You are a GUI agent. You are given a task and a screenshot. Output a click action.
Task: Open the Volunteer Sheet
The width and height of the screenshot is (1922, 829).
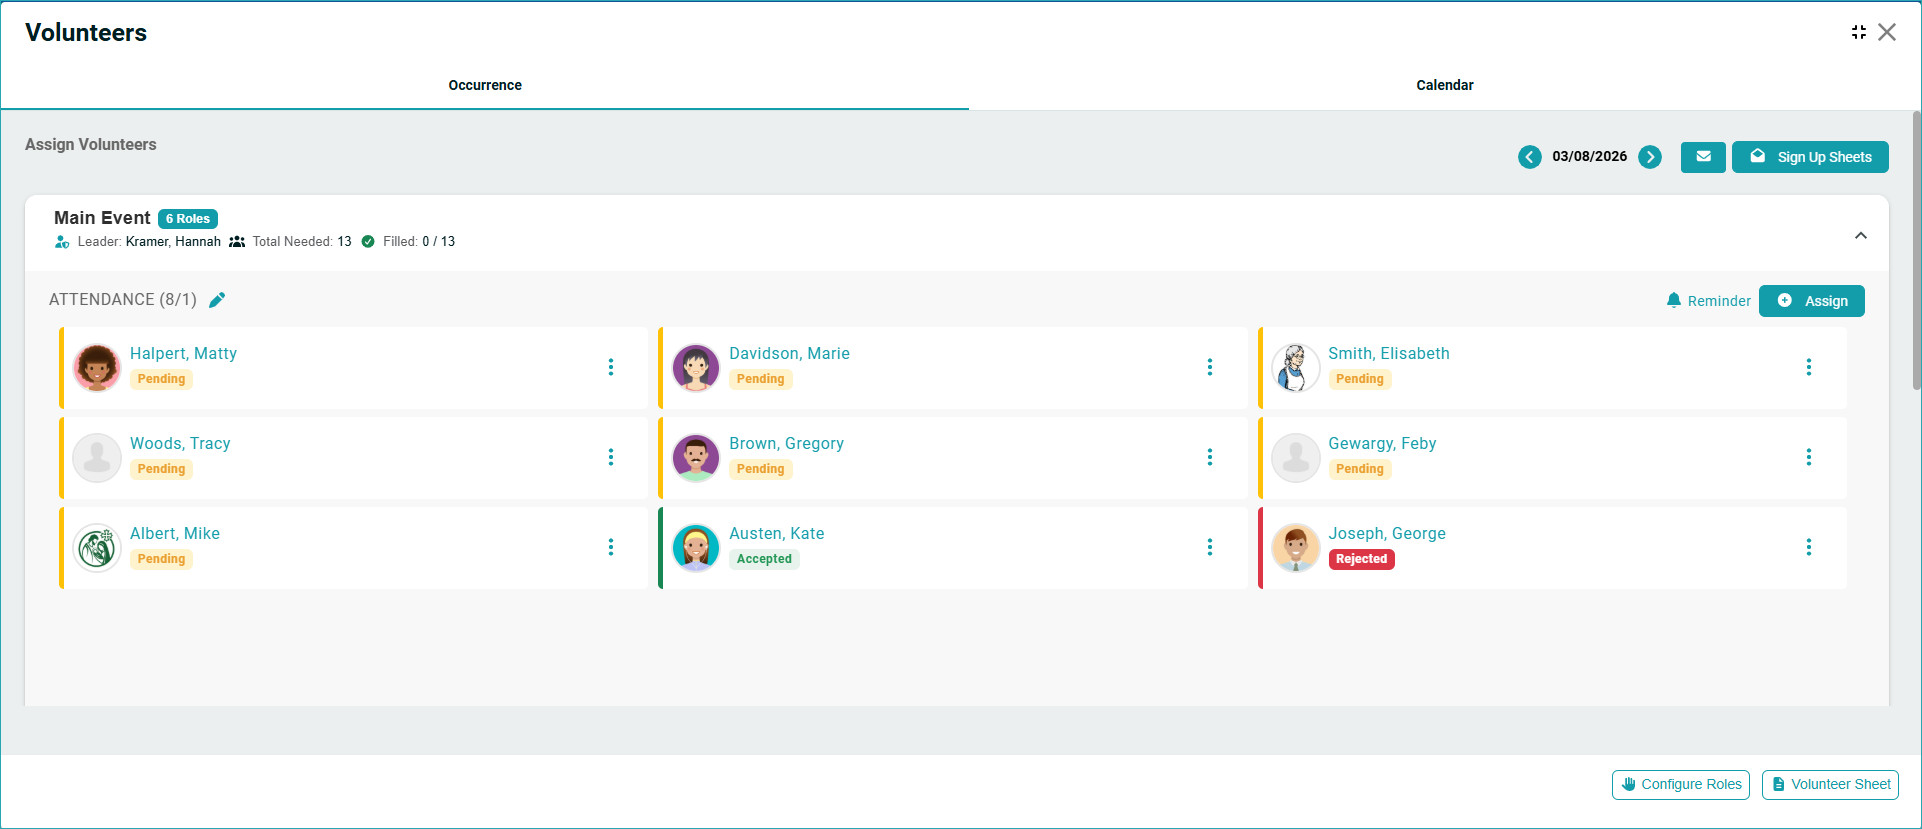click(1830, 785)
